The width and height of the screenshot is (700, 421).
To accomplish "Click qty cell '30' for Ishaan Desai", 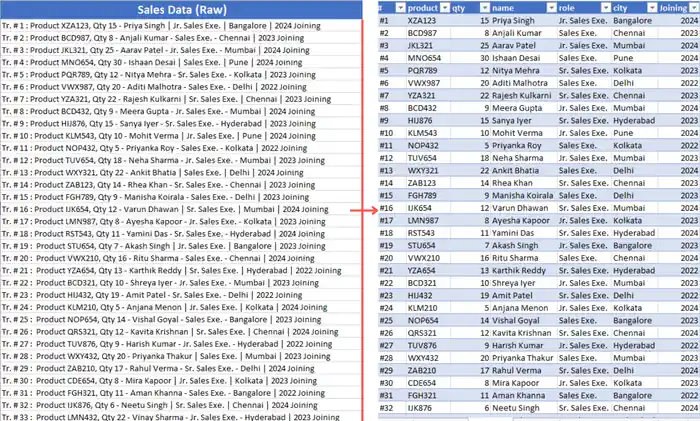I will point(470,58).
